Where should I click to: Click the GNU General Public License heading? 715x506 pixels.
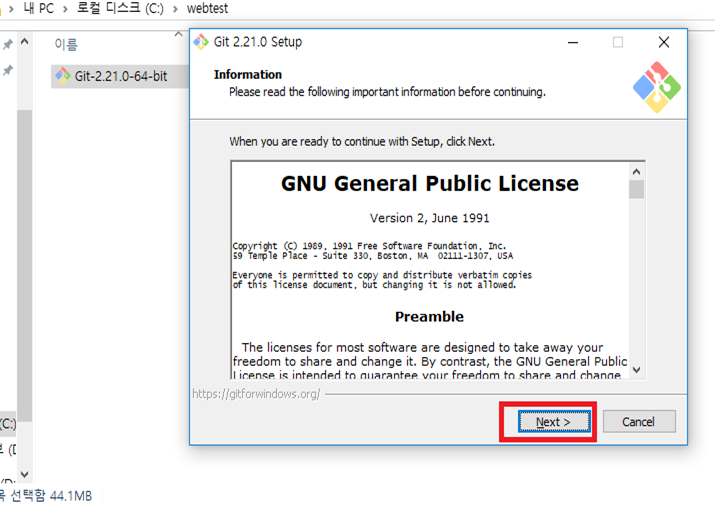pyautogui.click(x=430, y=184)
